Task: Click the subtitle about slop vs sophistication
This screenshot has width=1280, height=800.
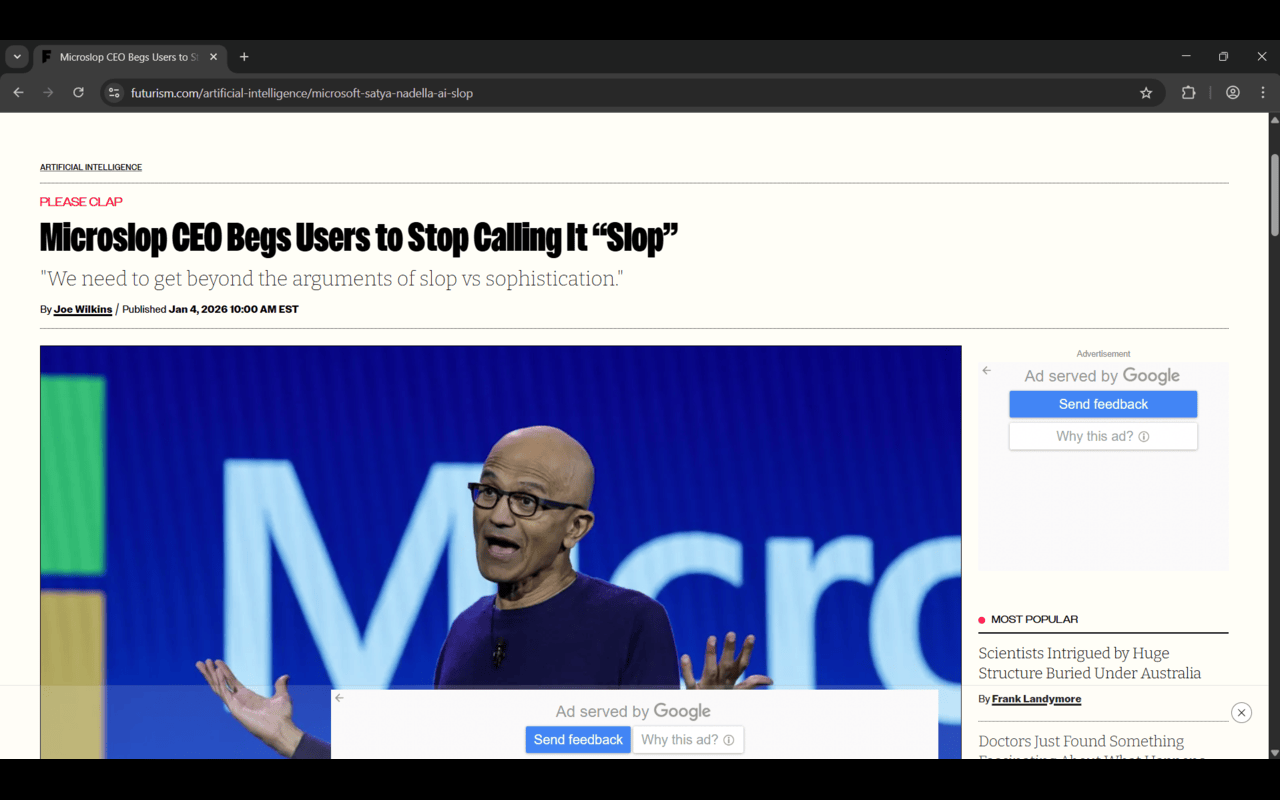Action: (331, 279)
